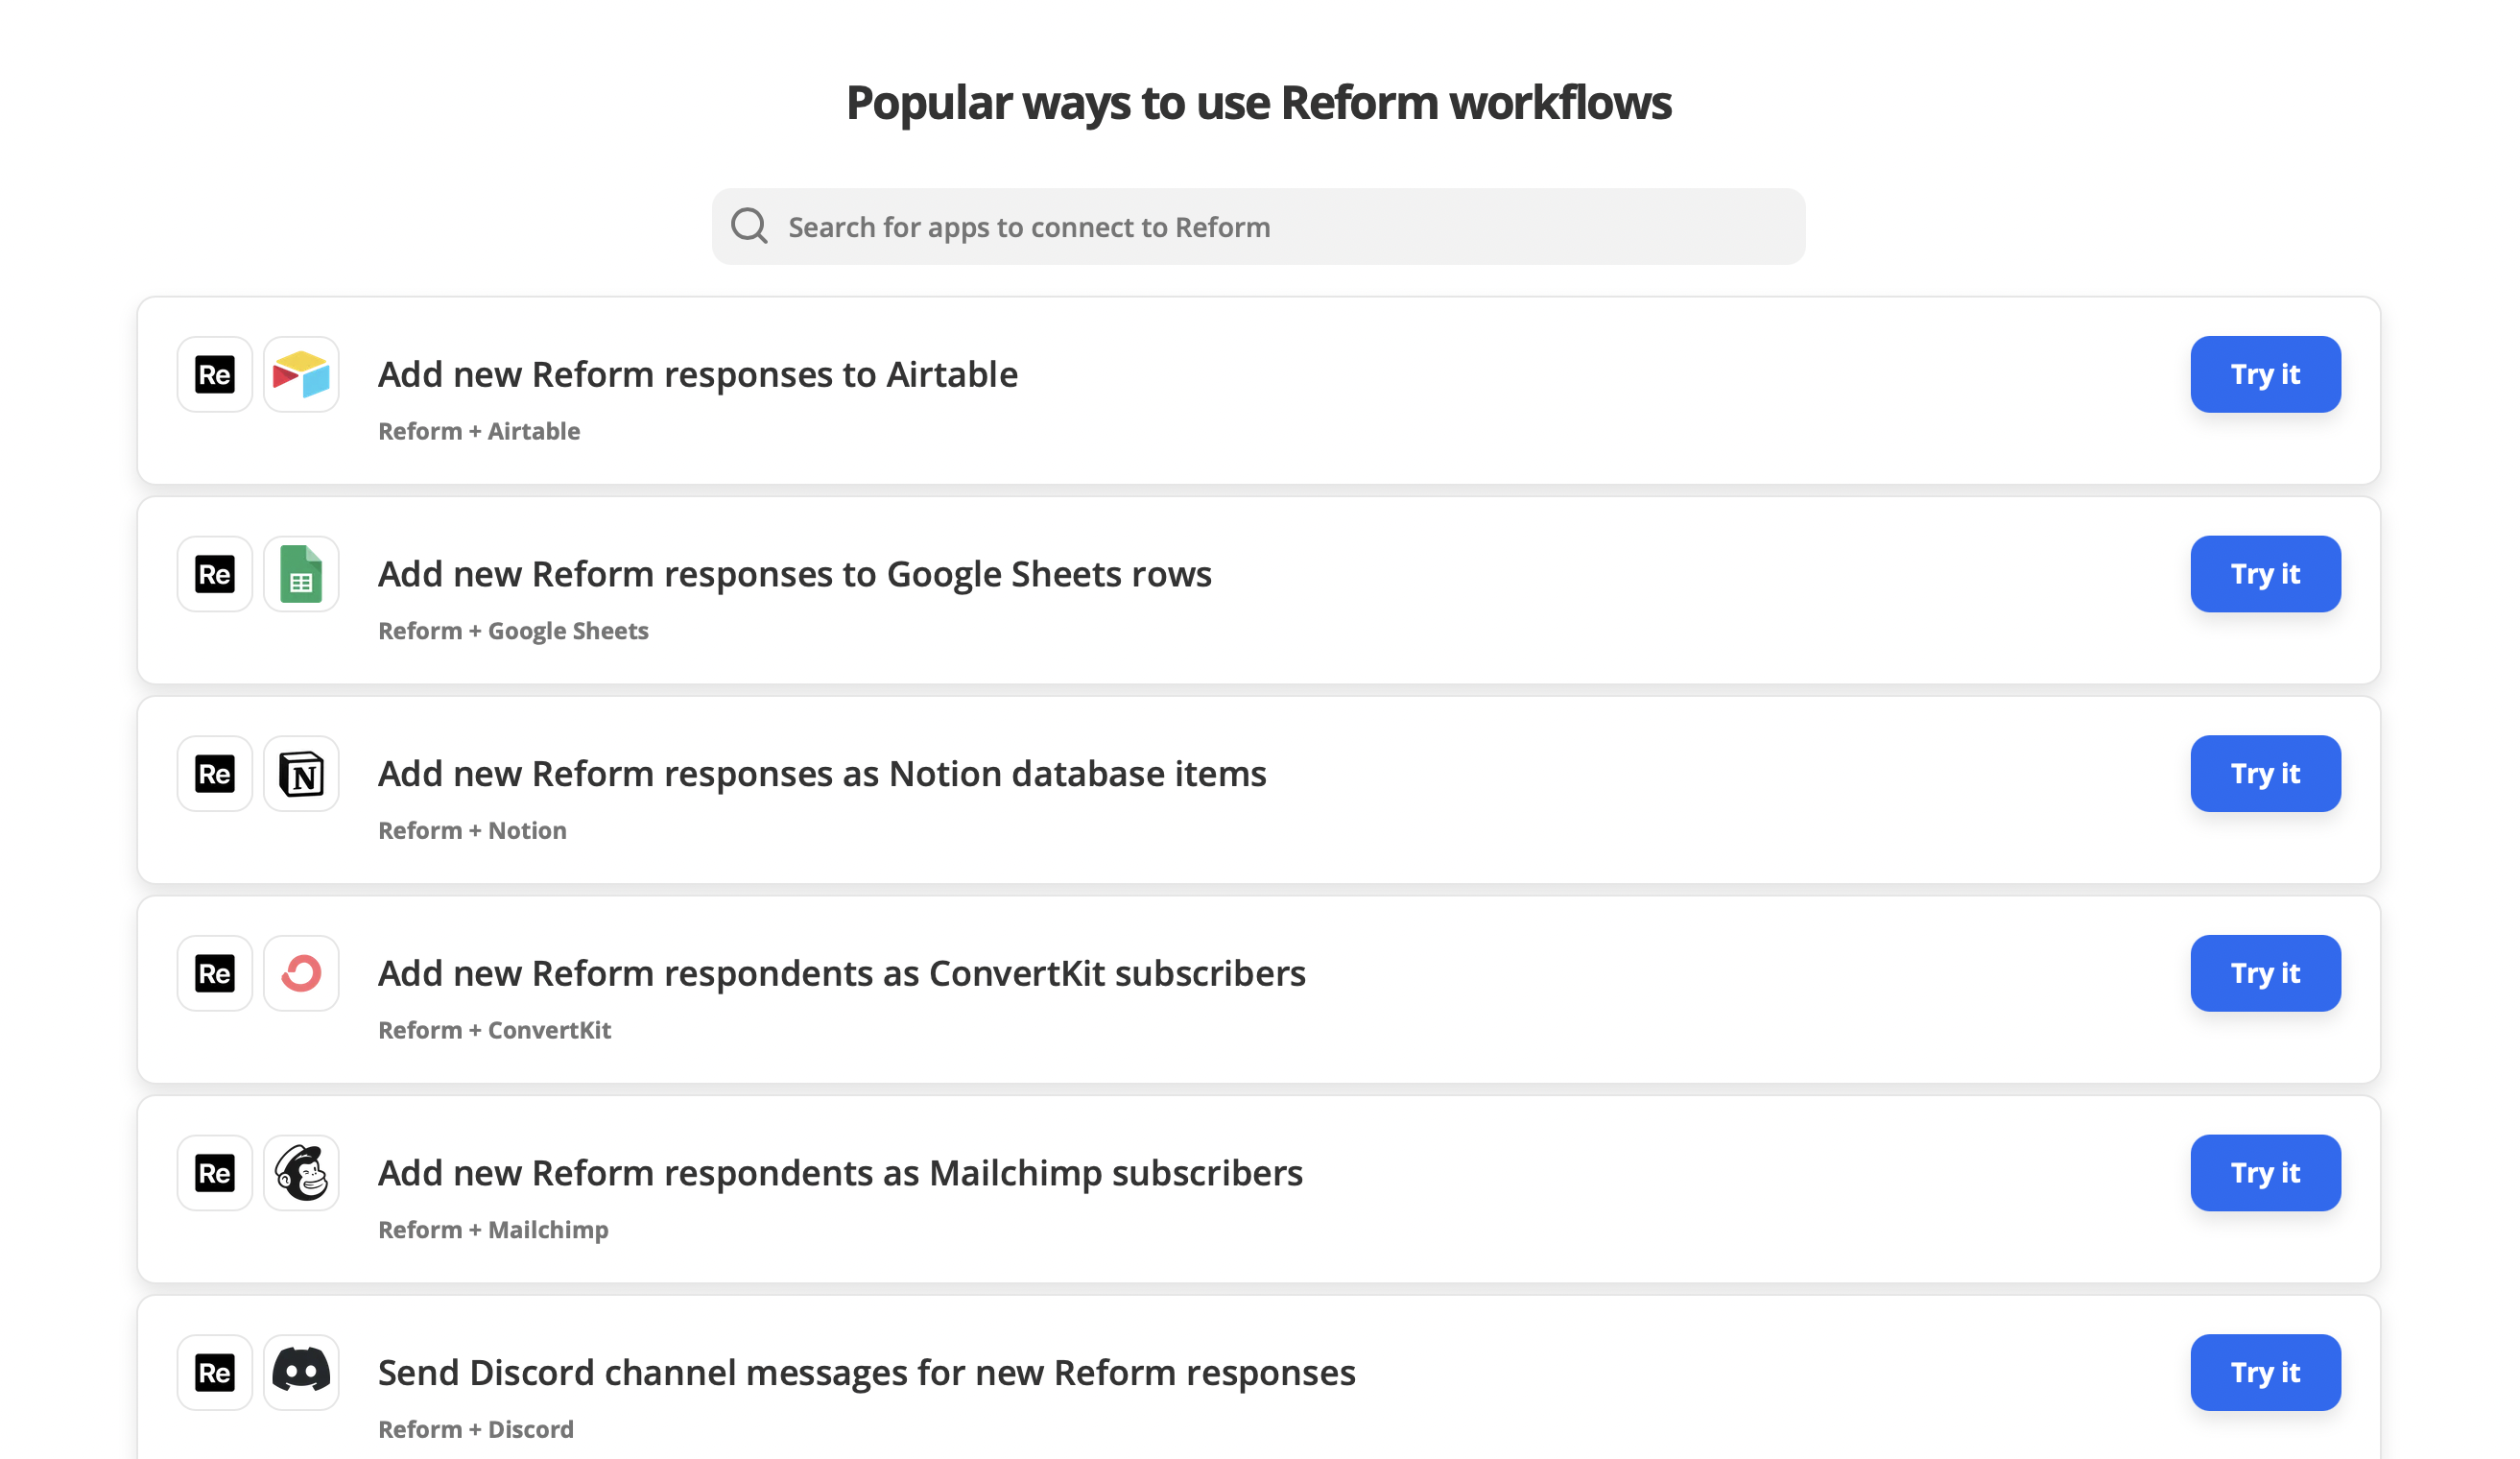Viewport: 2520px width, 1459px height.
Task: Click Try it for Notion integration
Action: [2265, 771]
